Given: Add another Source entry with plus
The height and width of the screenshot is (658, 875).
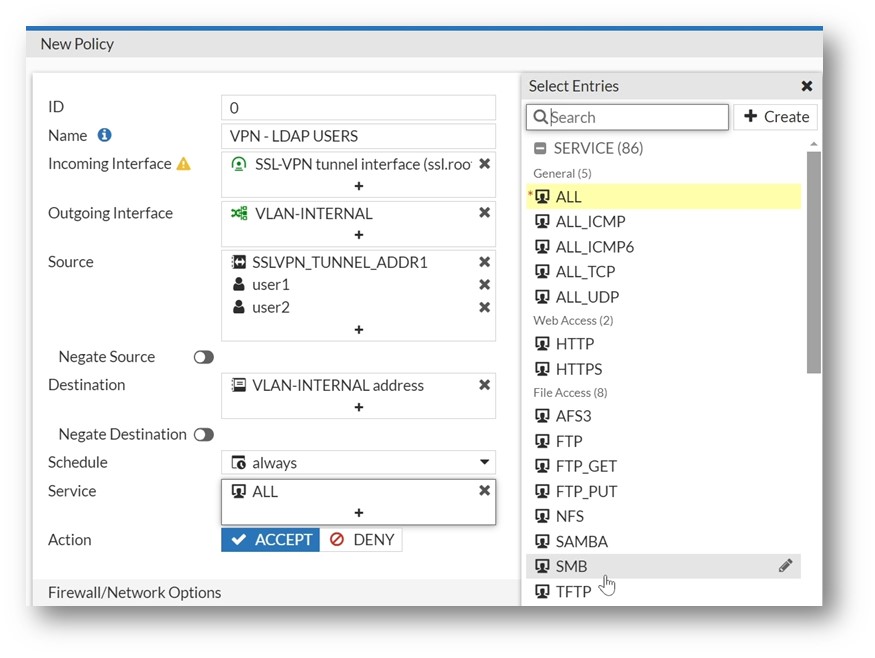Looking at the screenshot, I should [359, 330].
